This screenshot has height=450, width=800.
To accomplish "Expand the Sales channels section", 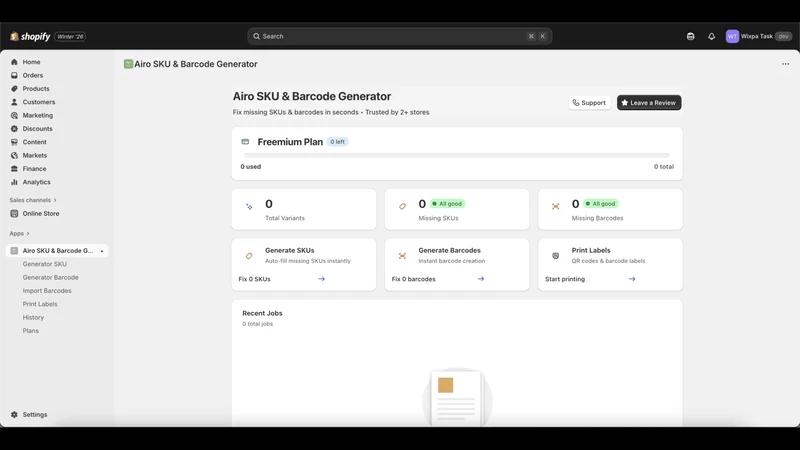I will coord(33,200).
